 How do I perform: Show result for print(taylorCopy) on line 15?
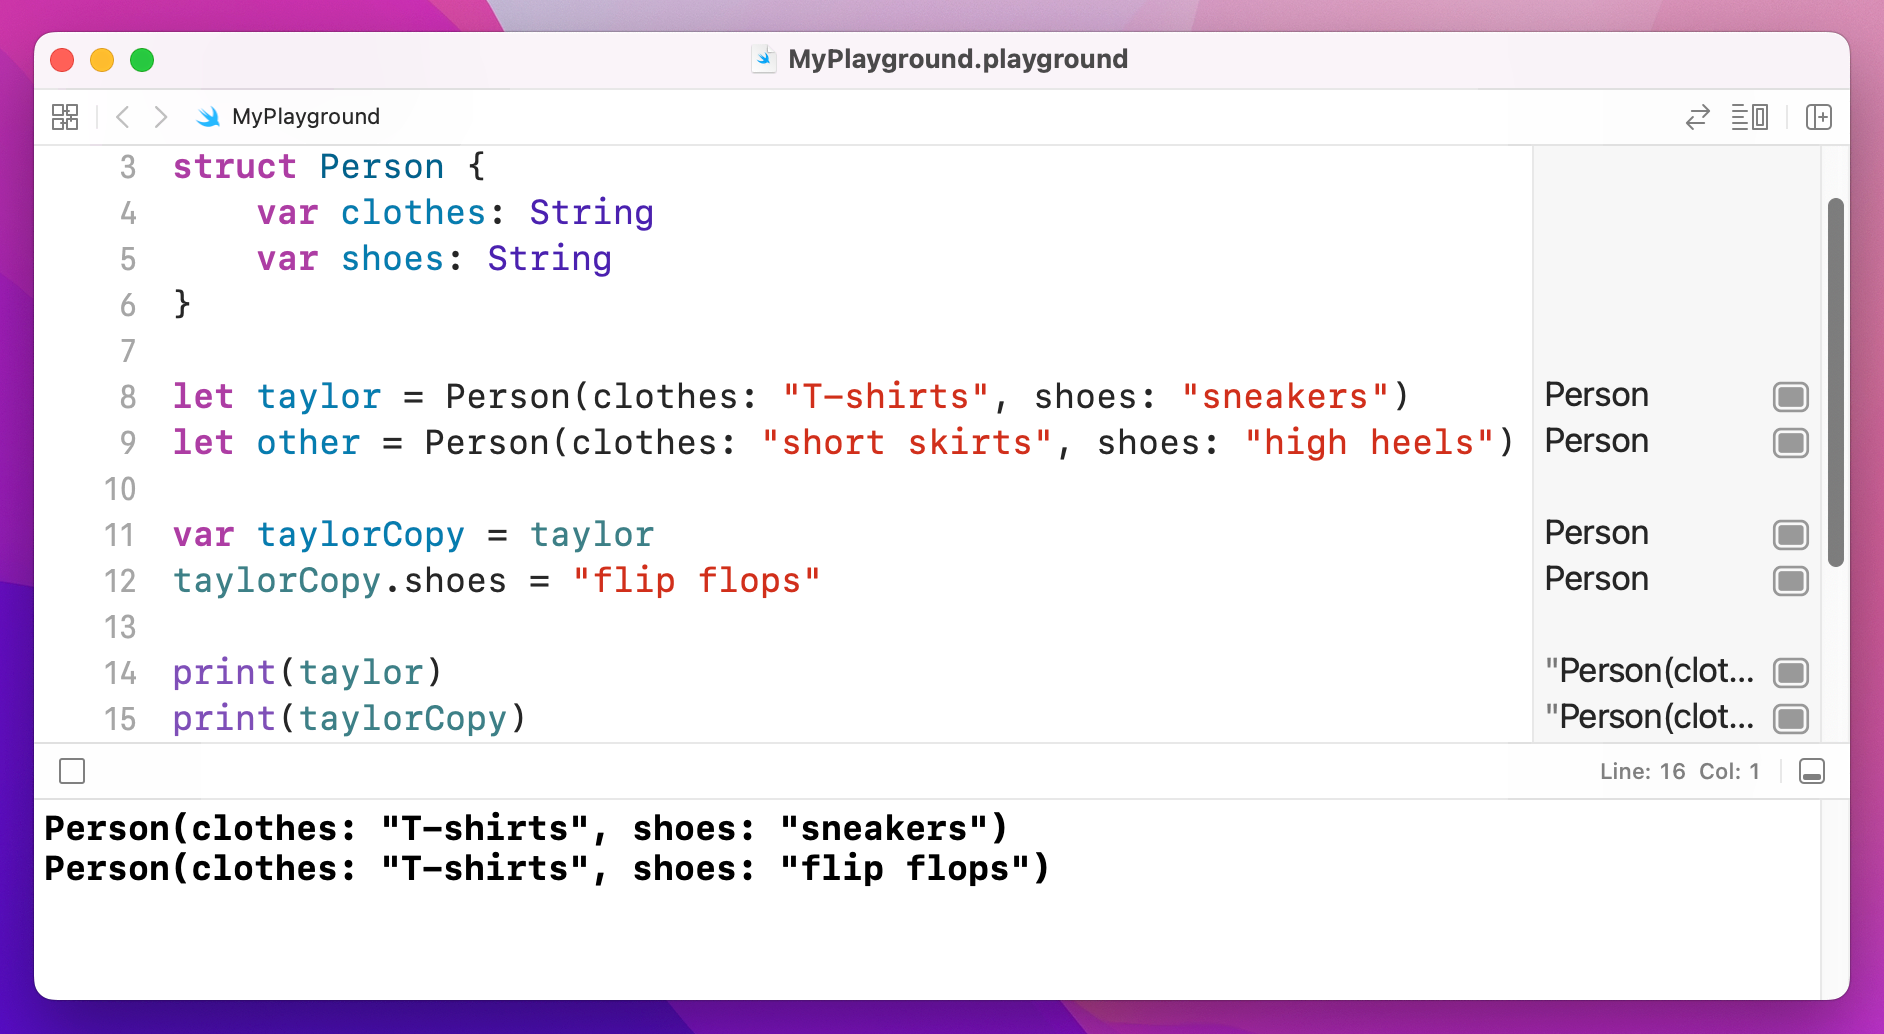click(1789, 718)
